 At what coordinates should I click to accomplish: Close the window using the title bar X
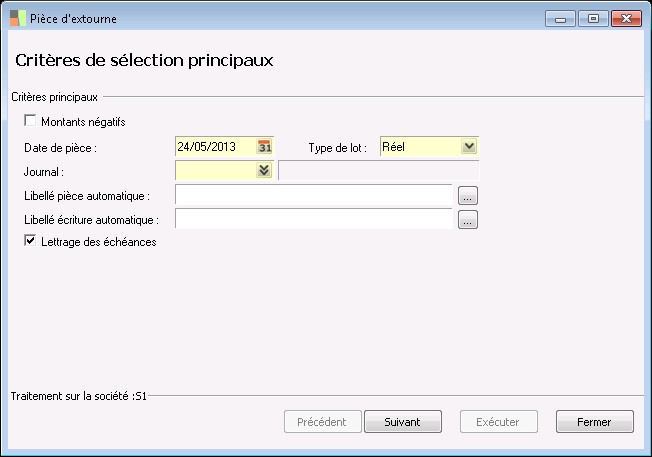[626, 18]
